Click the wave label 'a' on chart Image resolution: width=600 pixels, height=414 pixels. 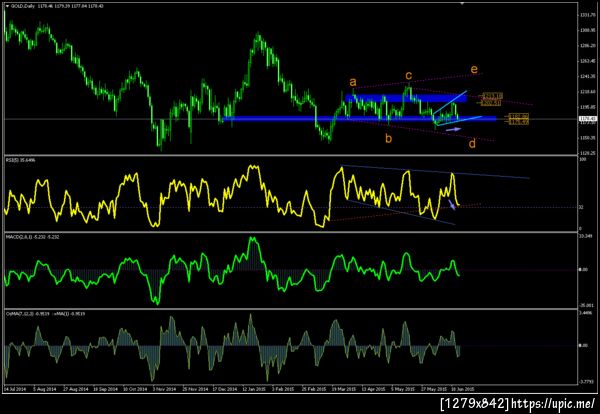click(x=353, y=81)
